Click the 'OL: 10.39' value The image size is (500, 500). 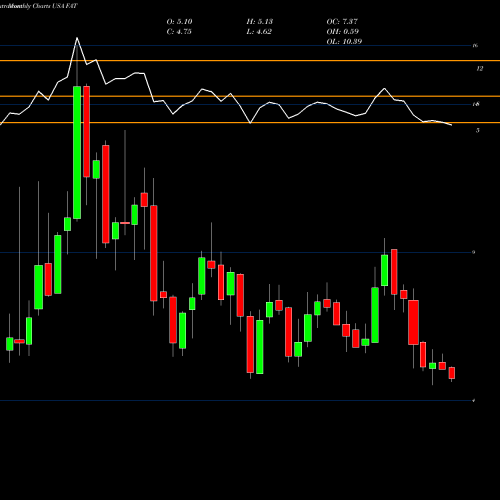(344, 42)
